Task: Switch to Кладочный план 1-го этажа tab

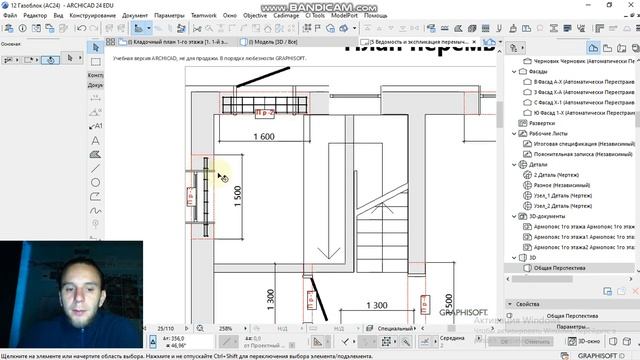Action: [177, 42]
